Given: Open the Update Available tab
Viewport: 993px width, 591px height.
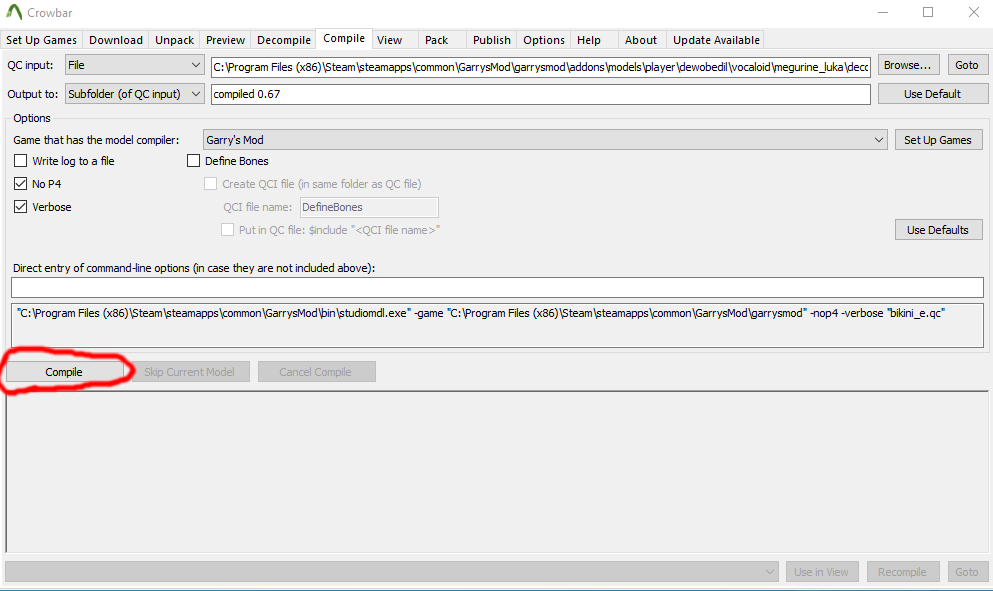Looking at the screenshot, I should coord(716,40).
